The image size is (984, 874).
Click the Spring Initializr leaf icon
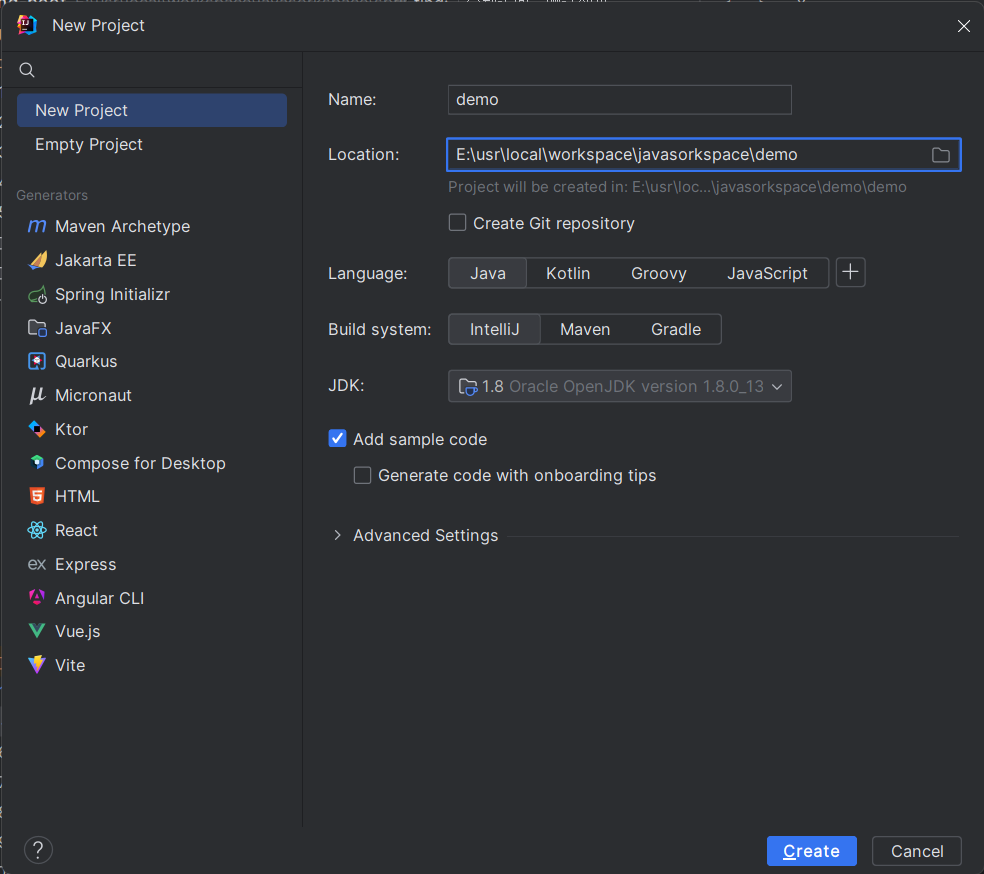pos(38,294)
